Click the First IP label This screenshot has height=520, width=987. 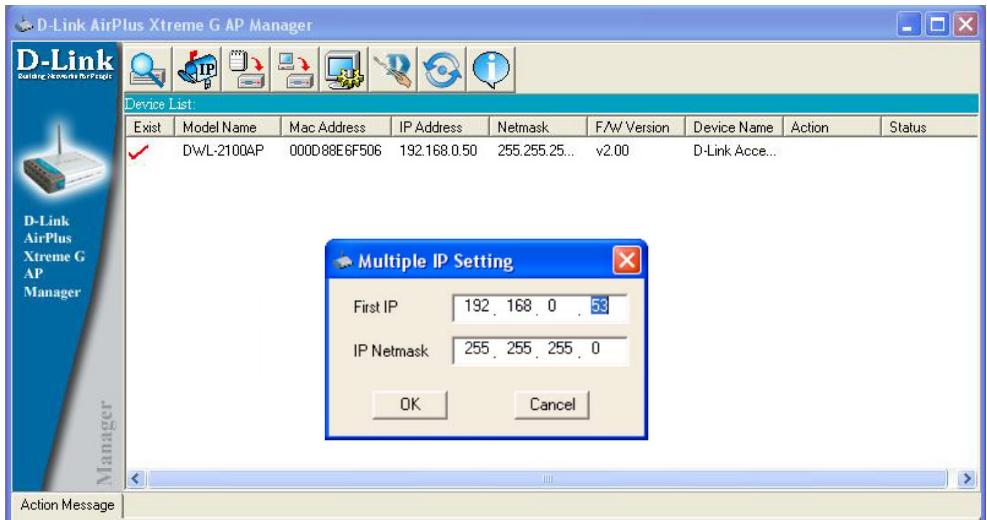[375, 307]
